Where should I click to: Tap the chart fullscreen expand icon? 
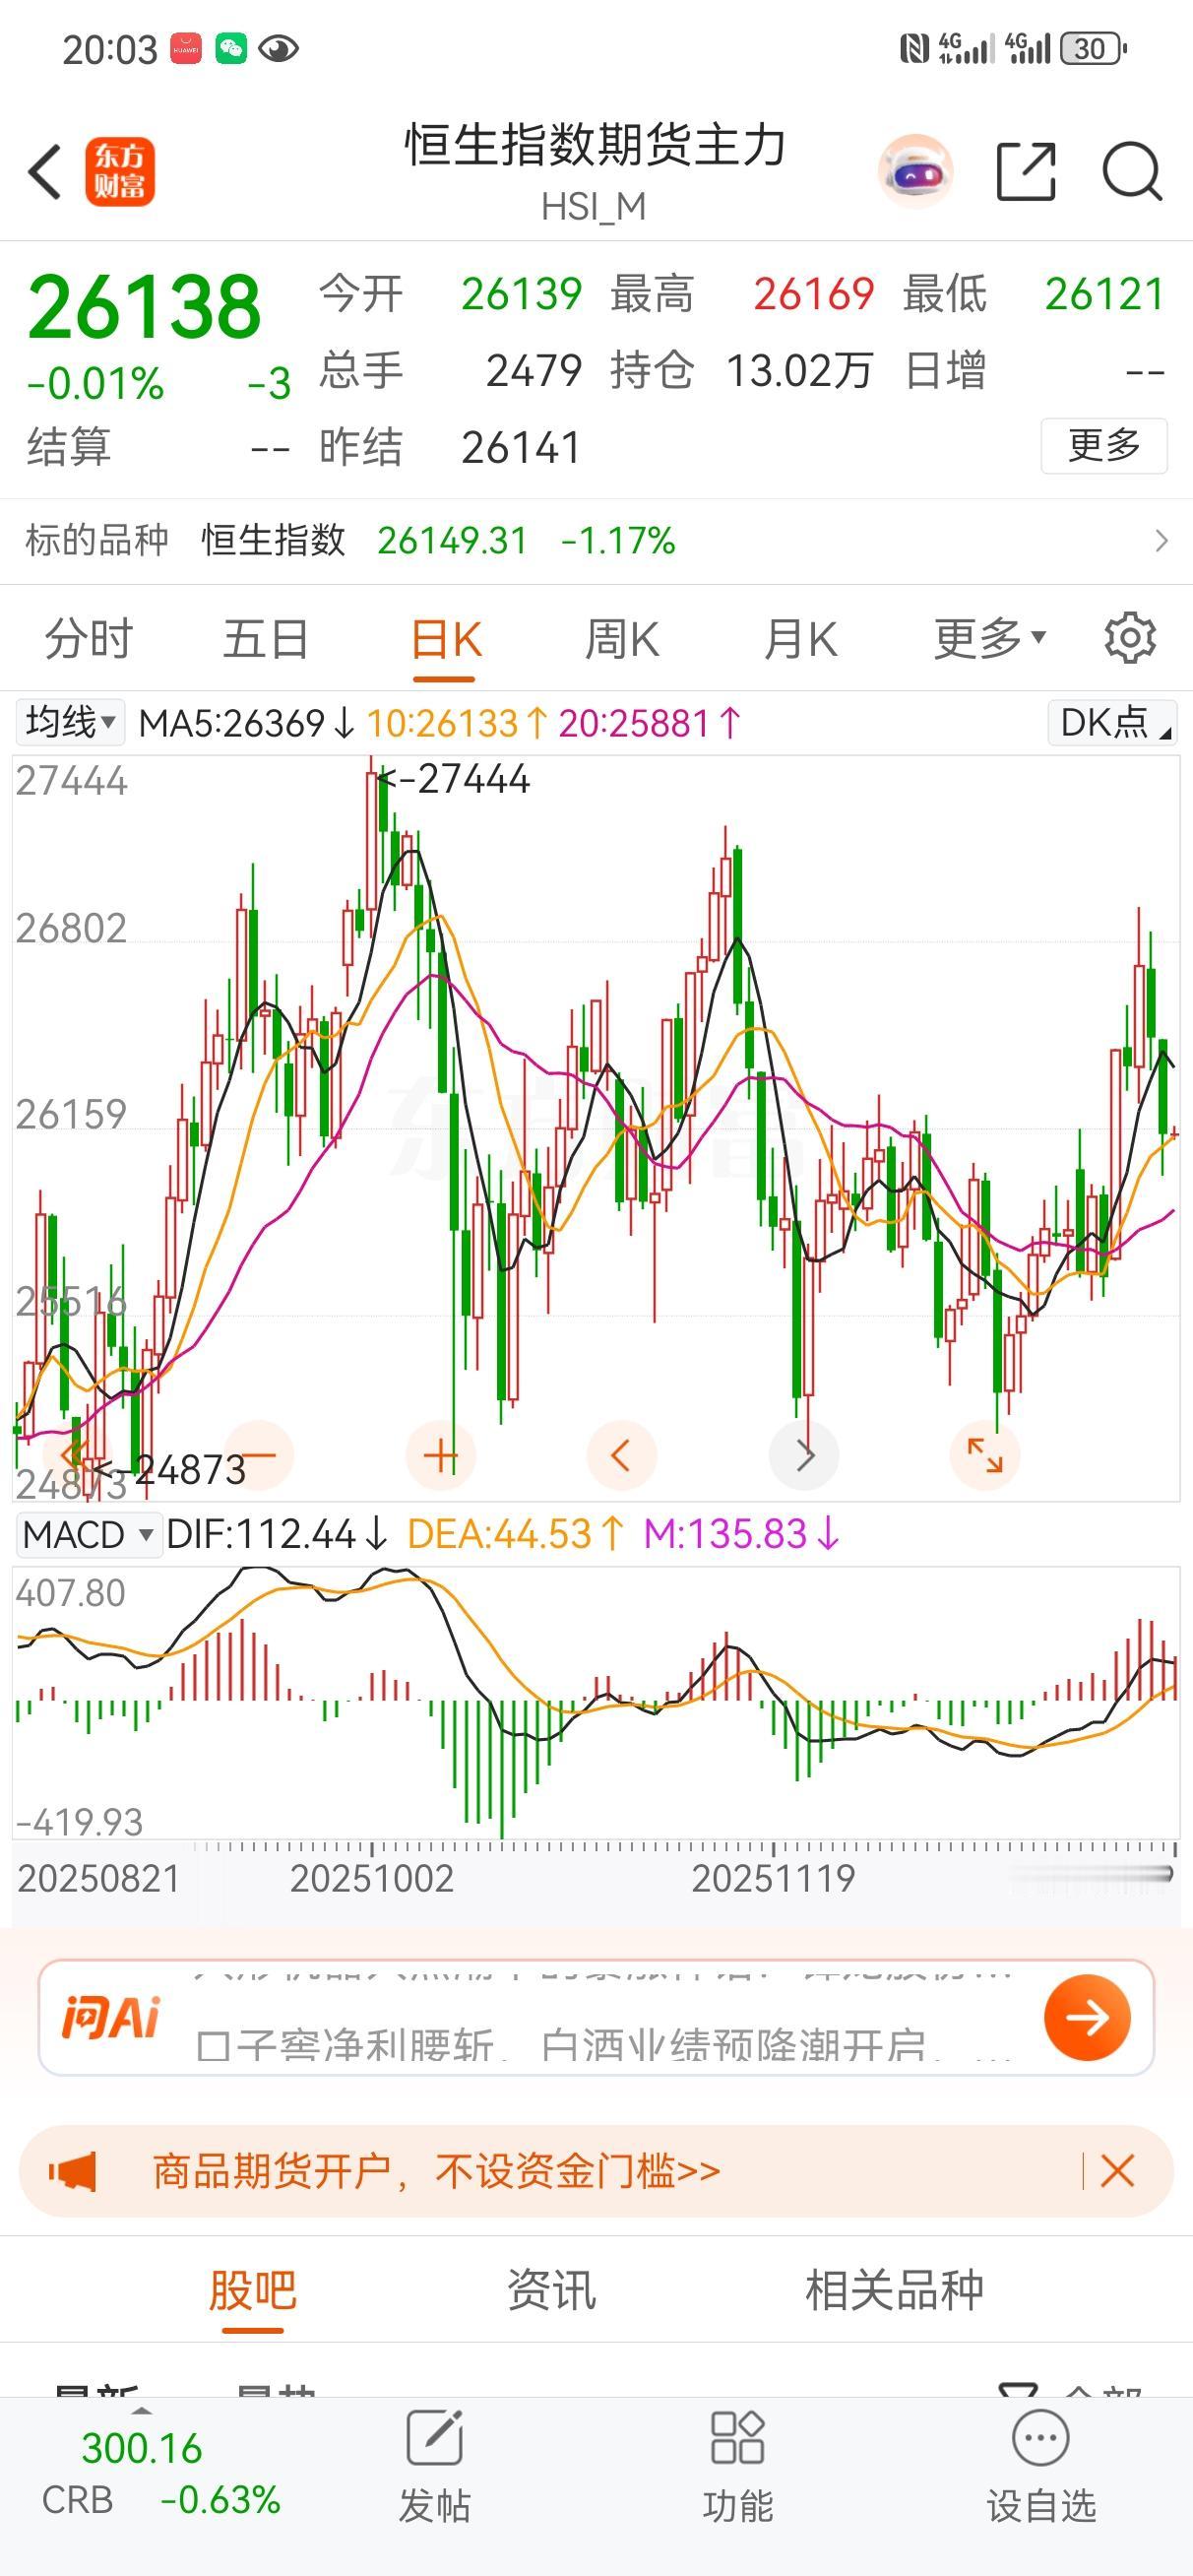pos(984,1455)
